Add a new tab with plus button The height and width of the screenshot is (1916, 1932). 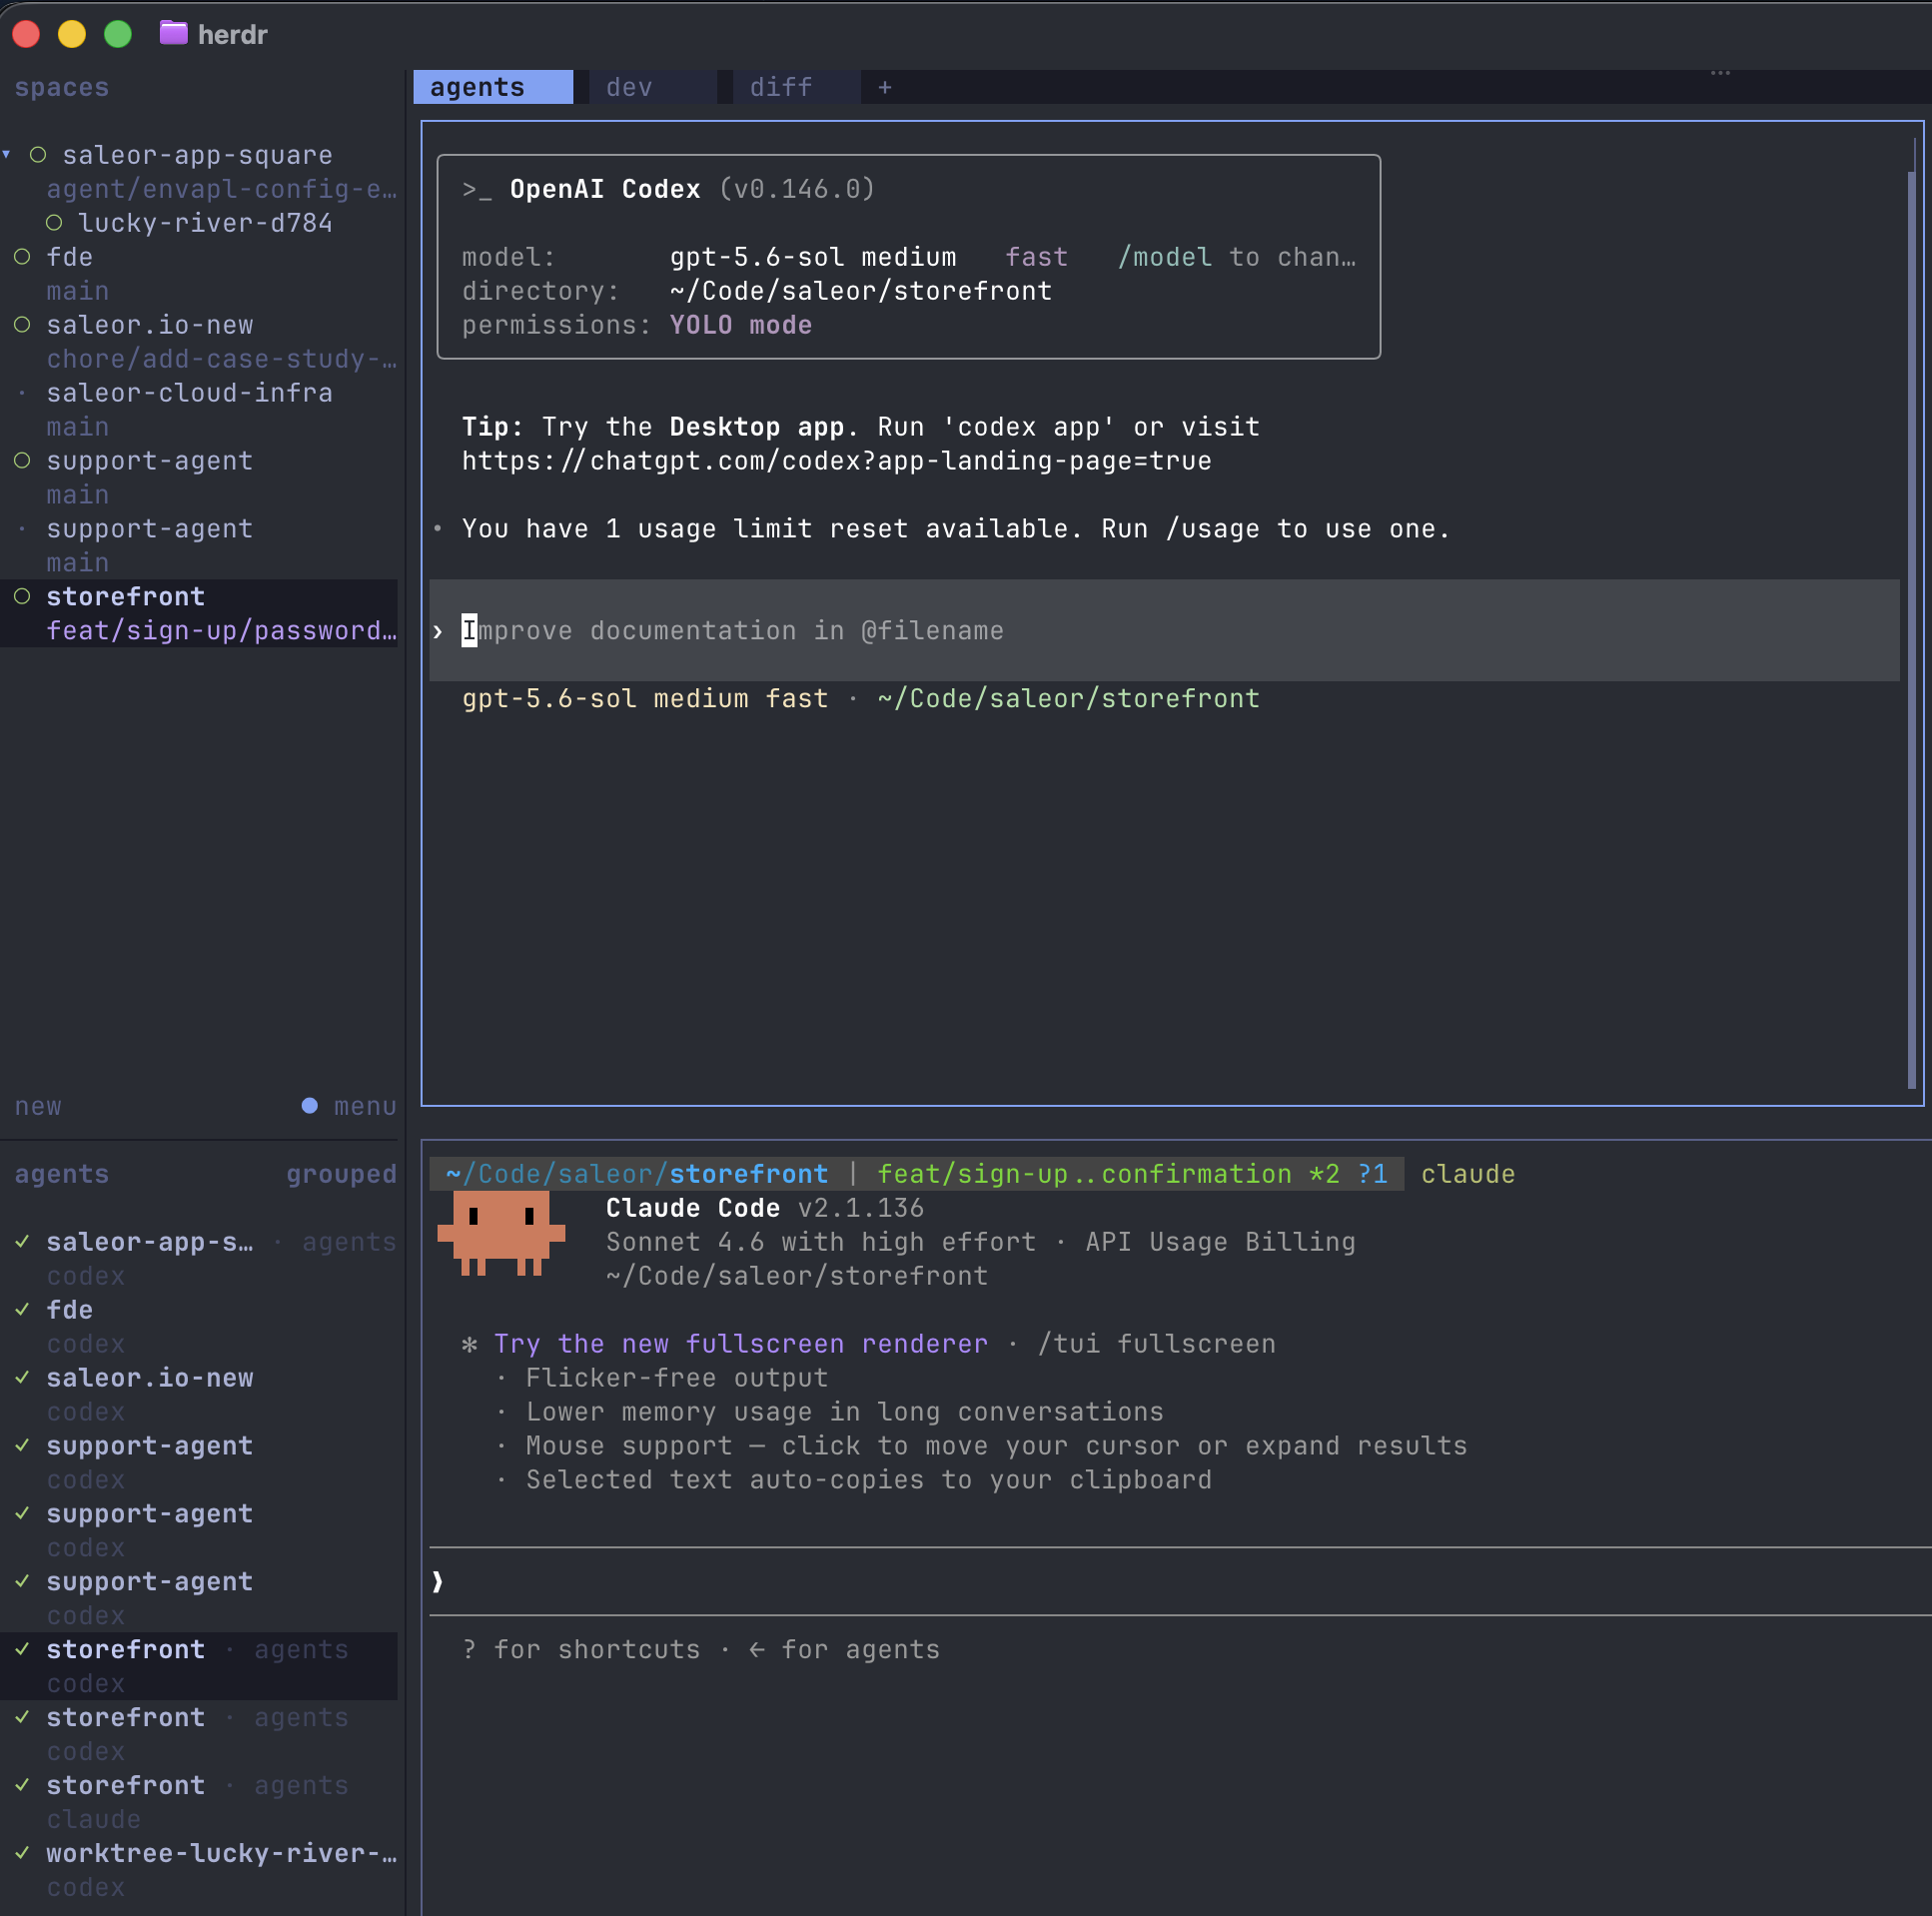(885, 87)
